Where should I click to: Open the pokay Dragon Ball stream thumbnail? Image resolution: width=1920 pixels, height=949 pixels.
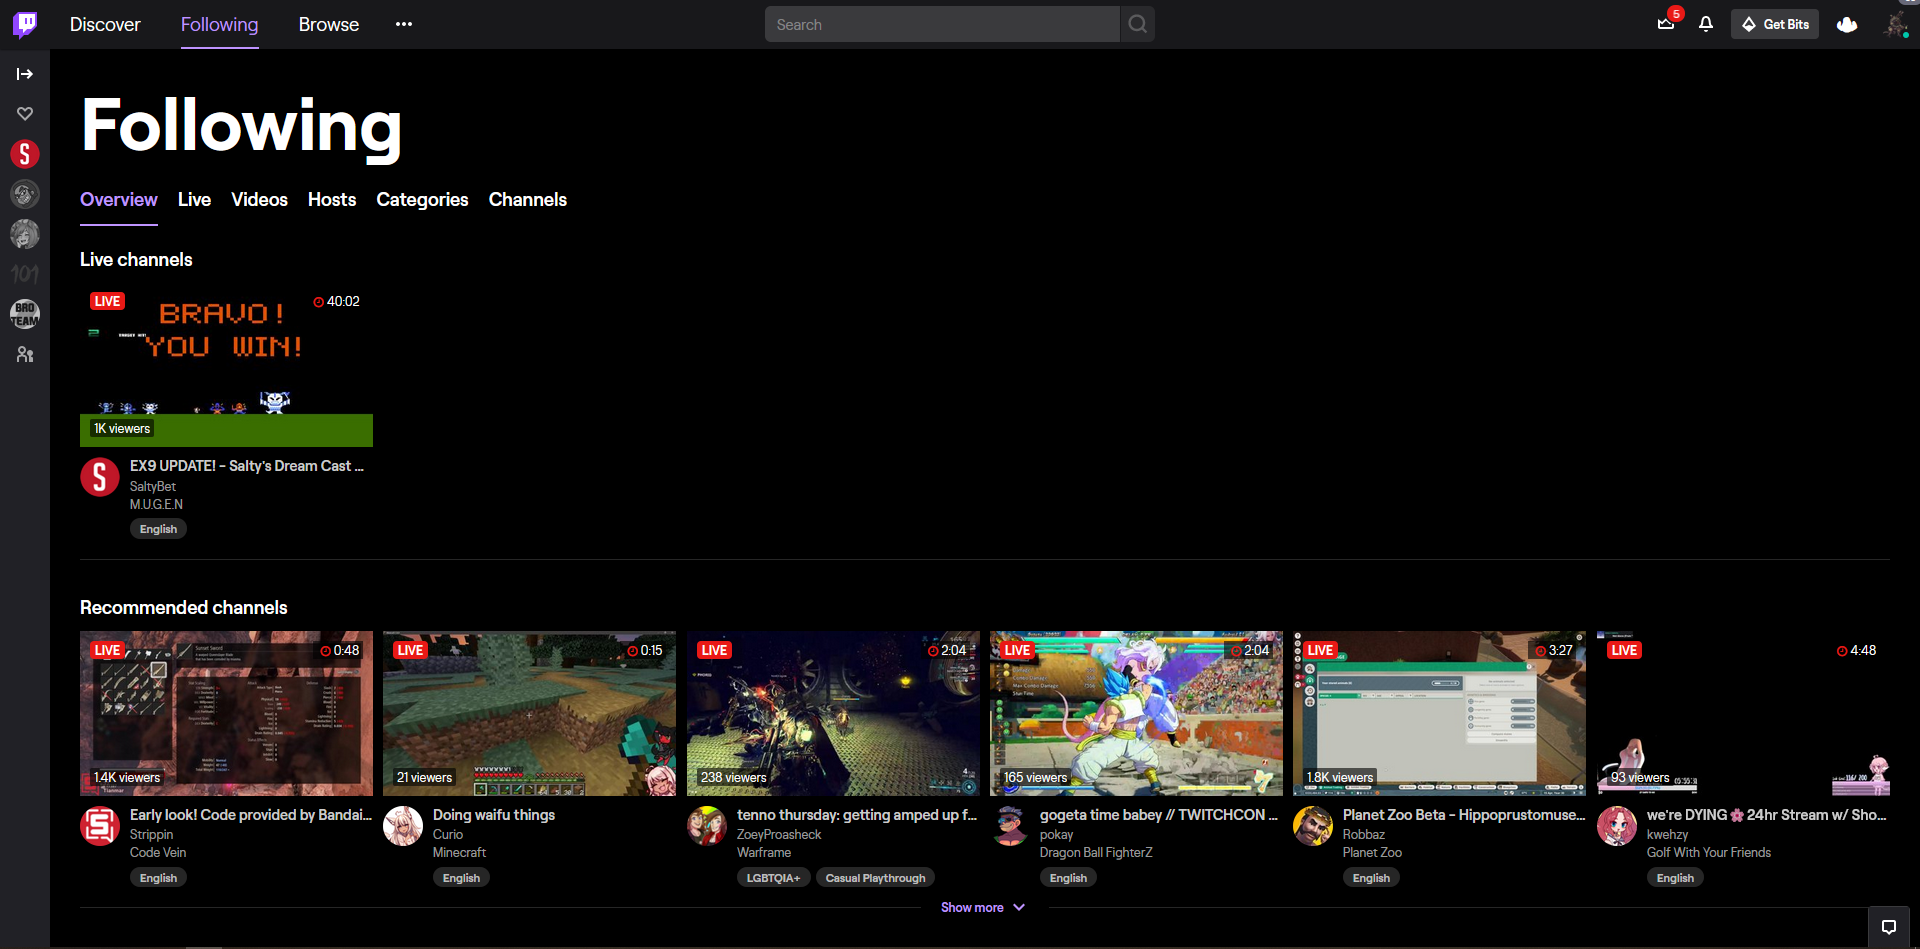1136,713
